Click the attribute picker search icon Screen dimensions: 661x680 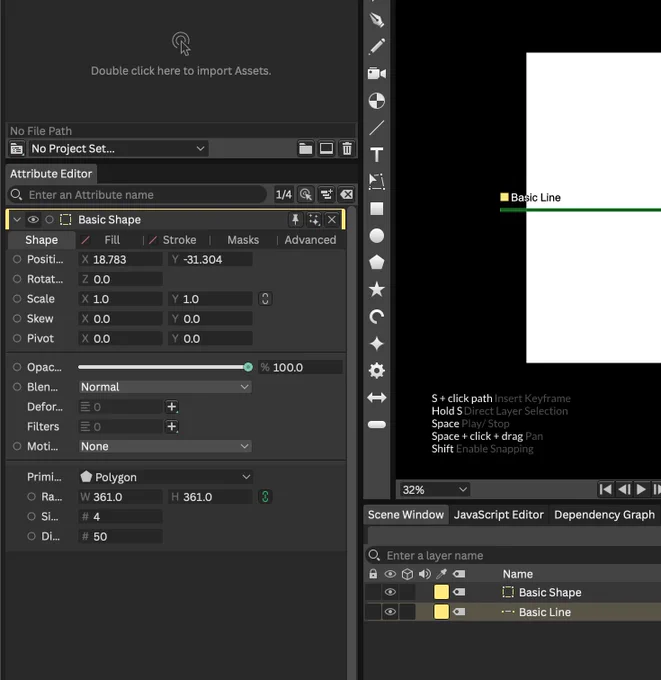coord(306,195)
